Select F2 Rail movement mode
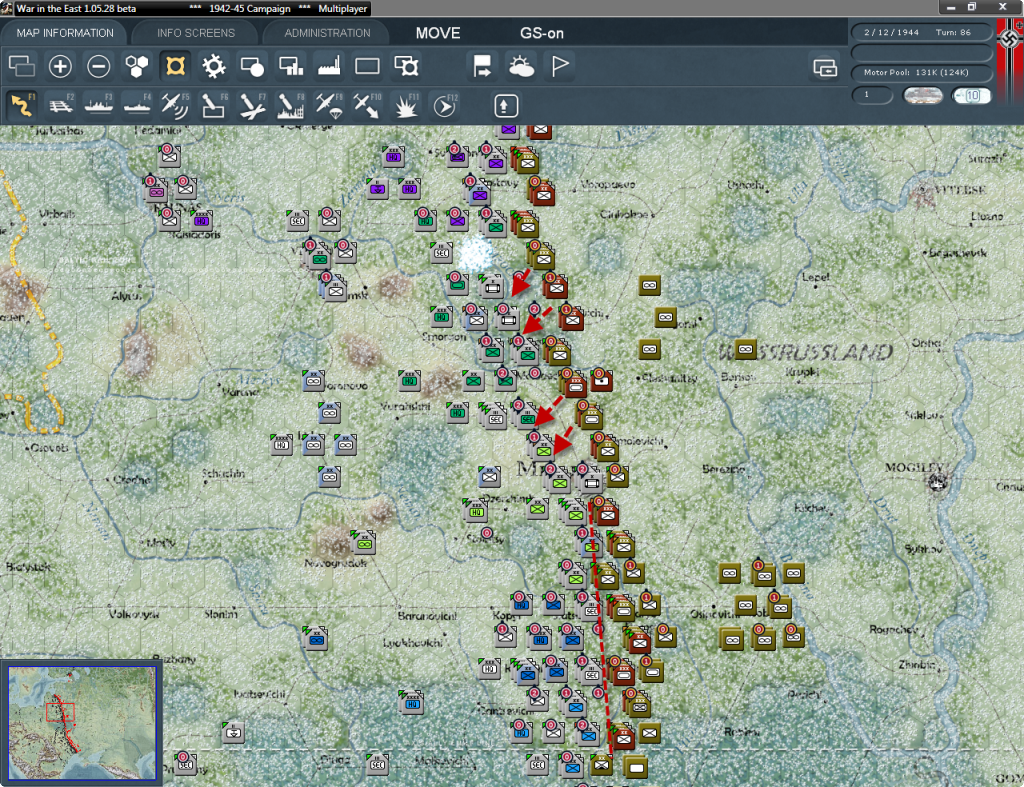The height and width of the screenshot is (787, 1024). 60,106
